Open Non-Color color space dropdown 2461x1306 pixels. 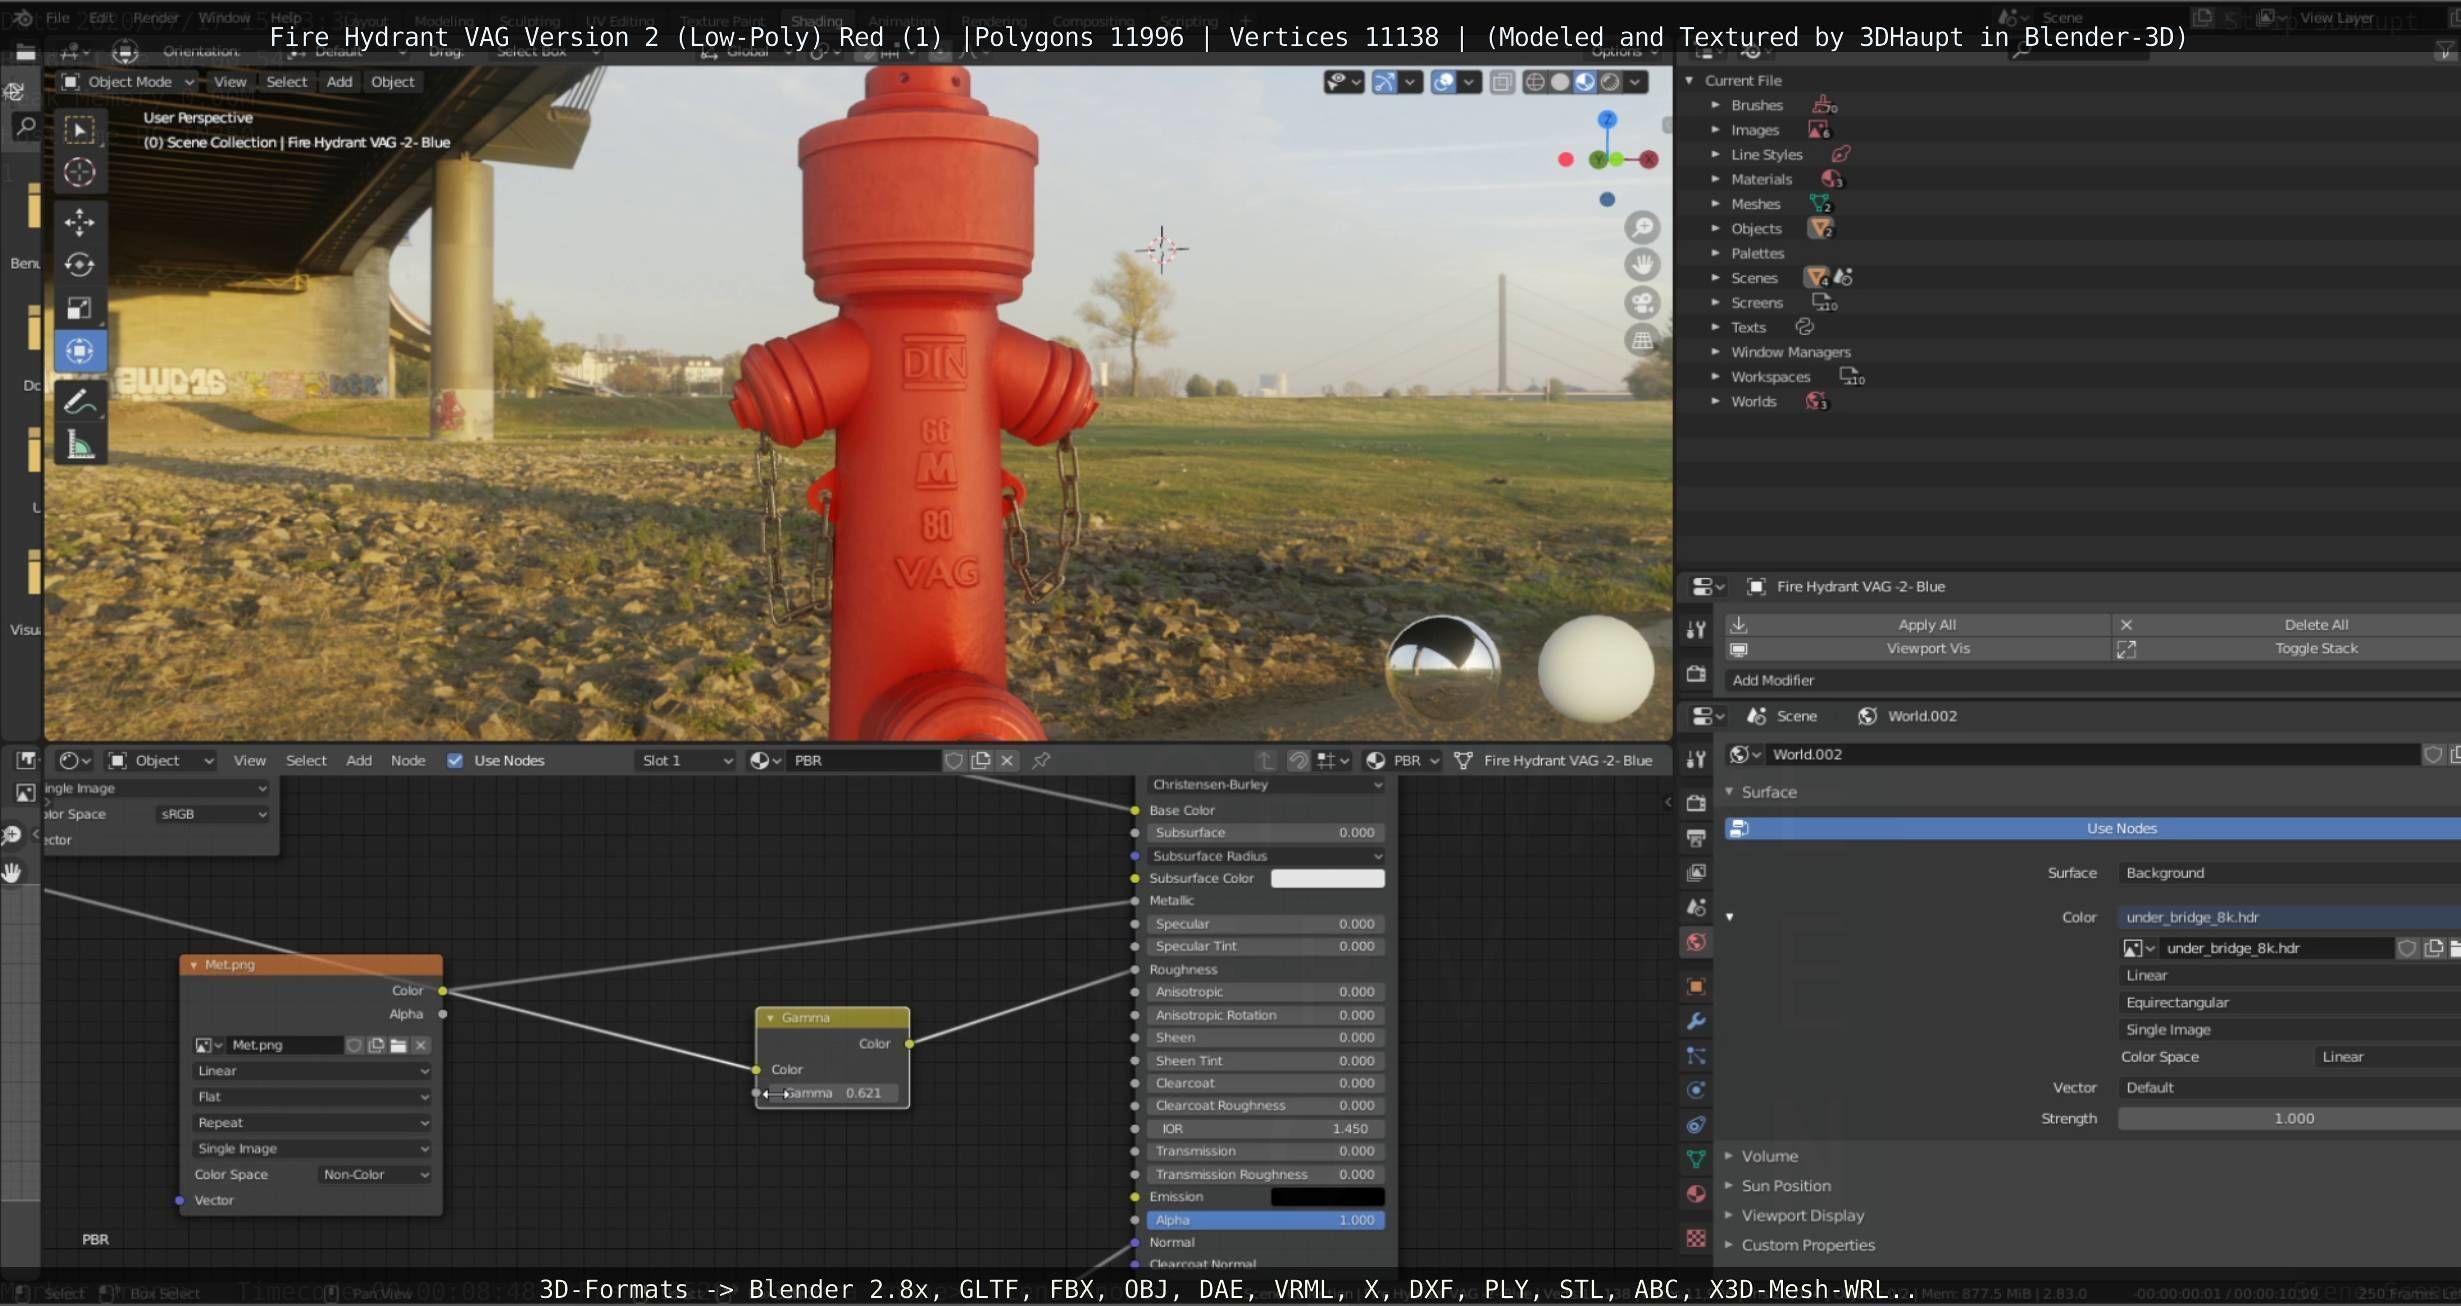[x=375, y=1175]
